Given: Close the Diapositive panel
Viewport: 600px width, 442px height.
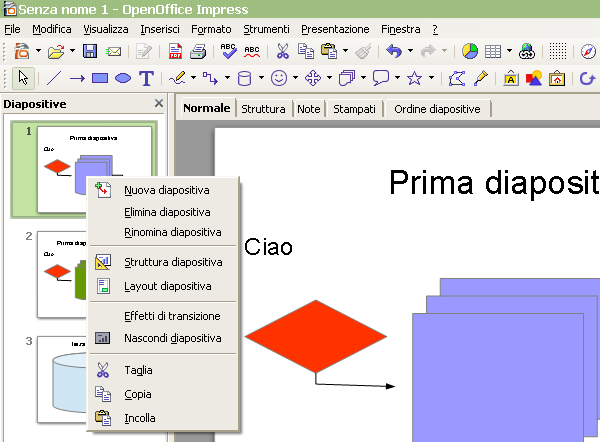Looking at the screenshot, I should 158,103.
